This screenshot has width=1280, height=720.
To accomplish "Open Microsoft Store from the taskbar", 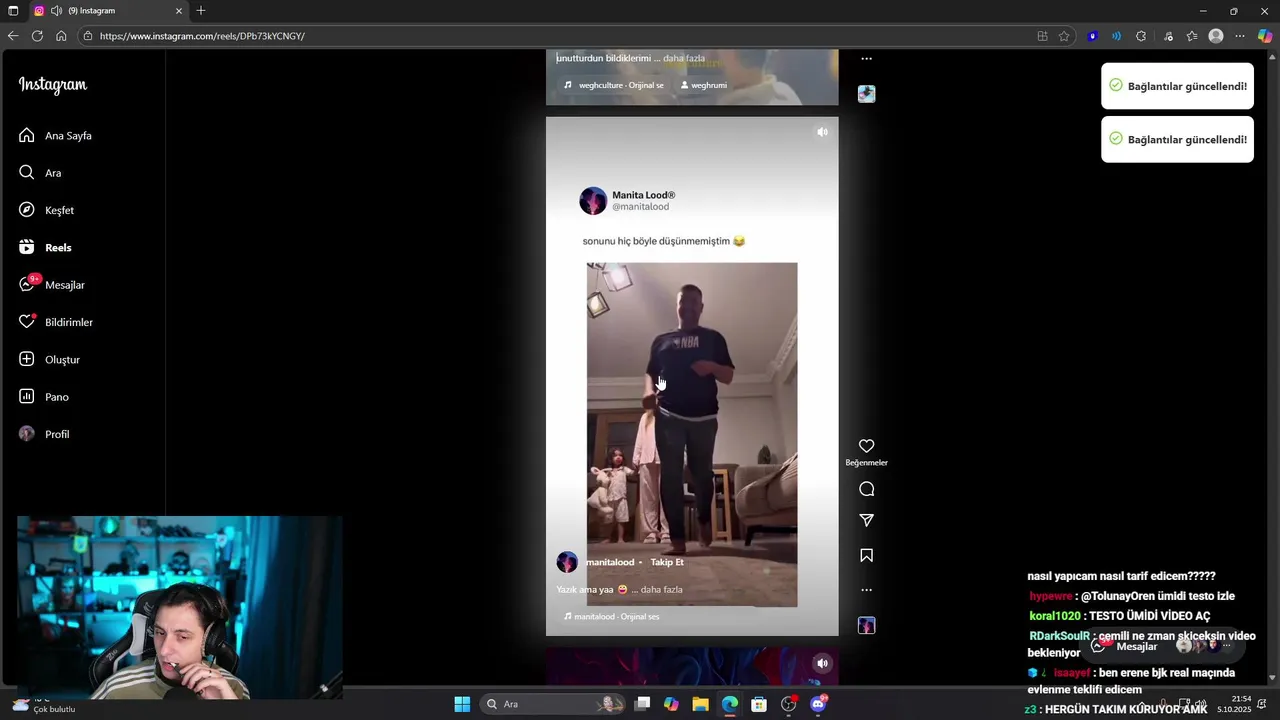I will pos(759,704).
